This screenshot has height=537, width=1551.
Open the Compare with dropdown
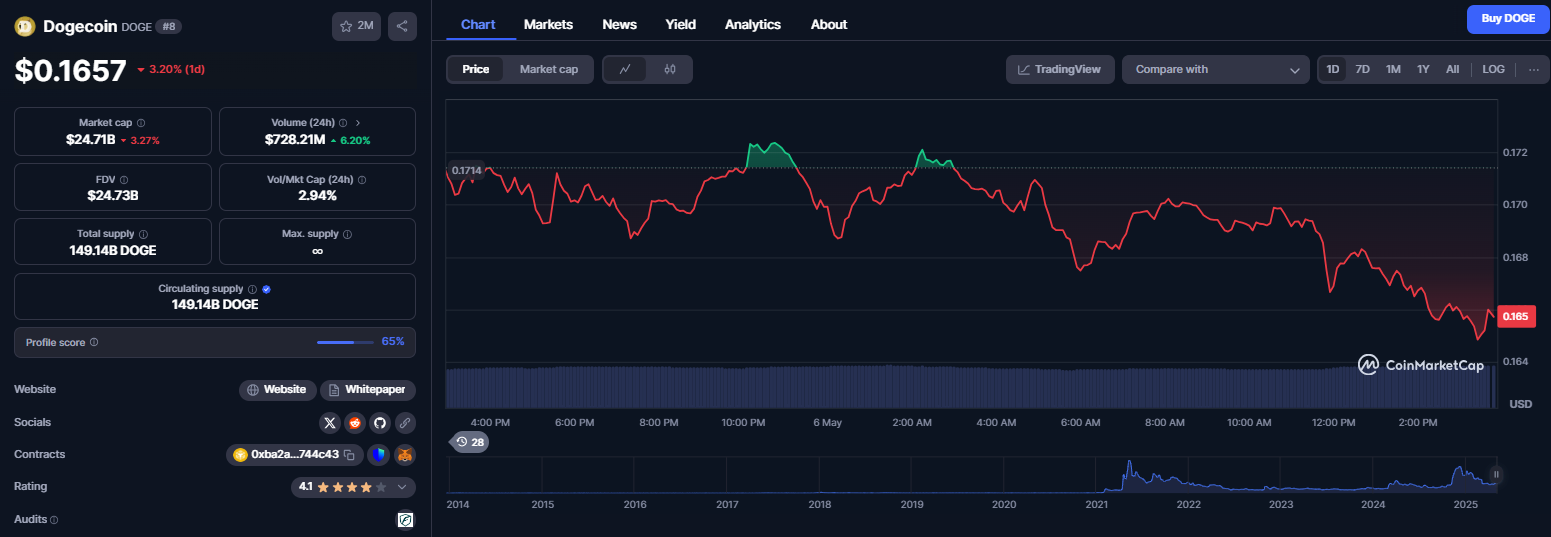click(1216, 69)
